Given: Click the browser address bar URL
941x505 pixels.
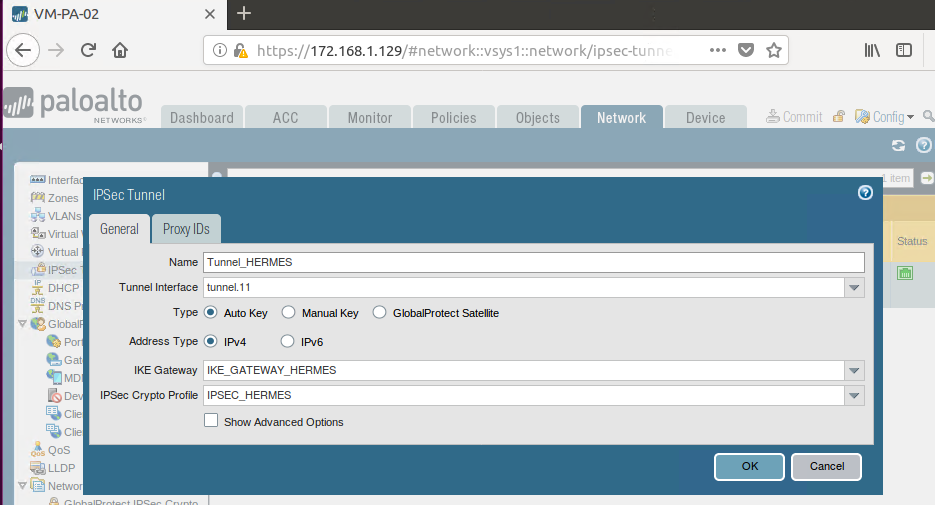Looking at the screenshot, I should 464,50.
